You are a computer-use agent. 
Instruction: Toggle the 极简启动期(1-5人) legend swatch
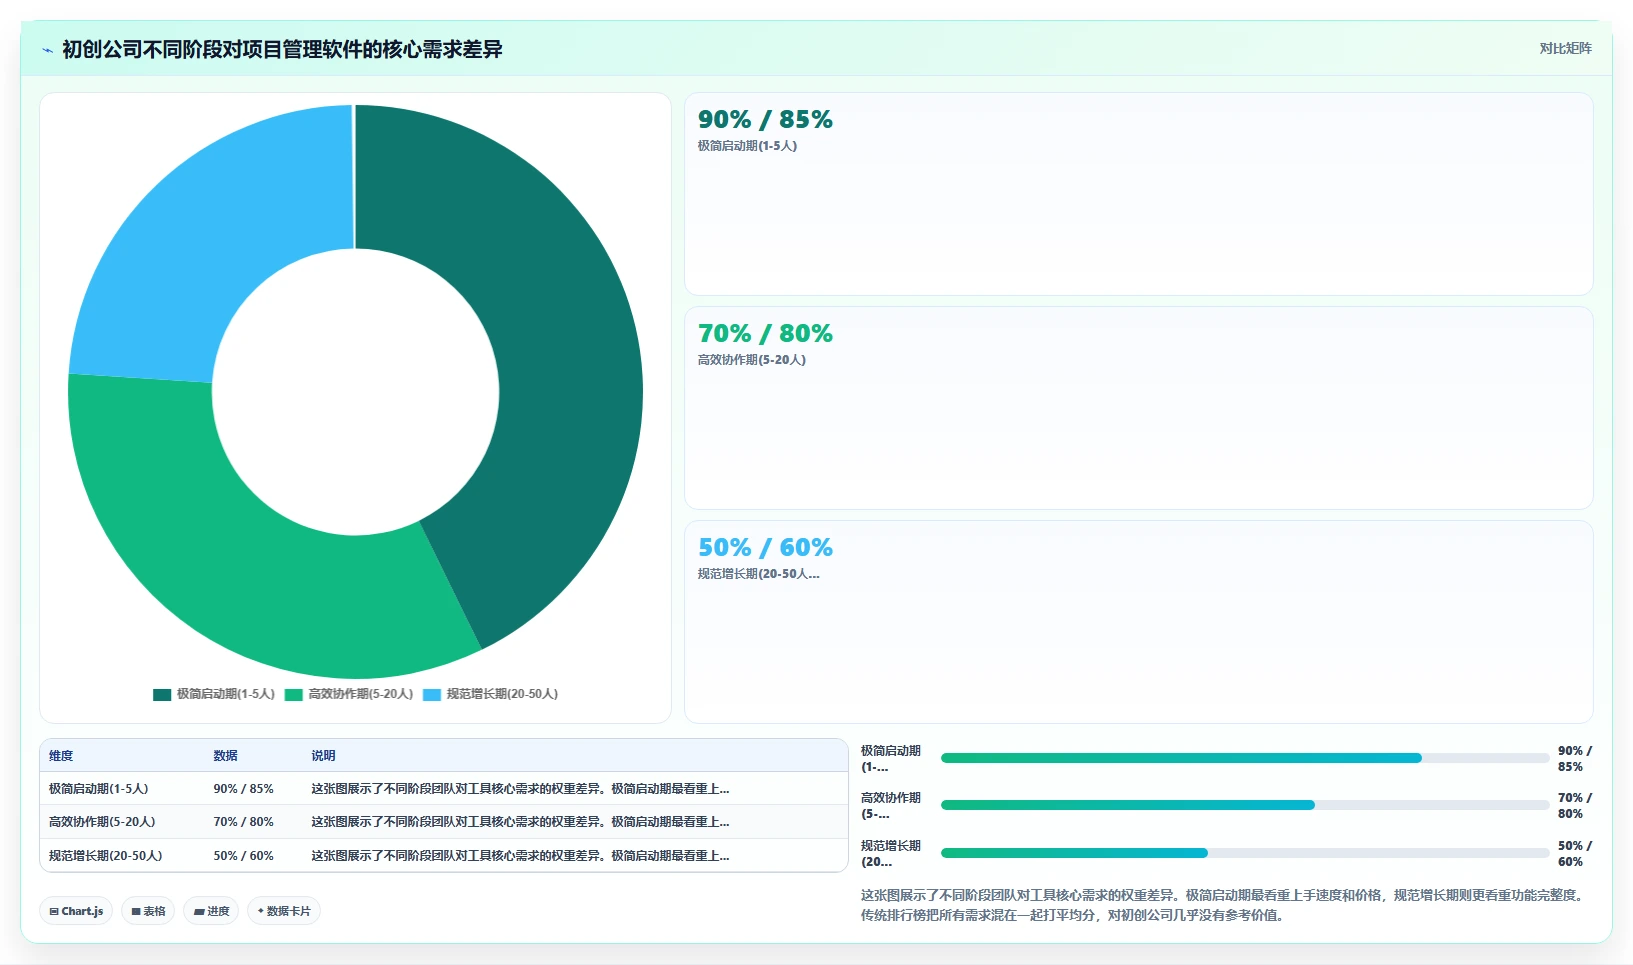(x=162, y=694)
